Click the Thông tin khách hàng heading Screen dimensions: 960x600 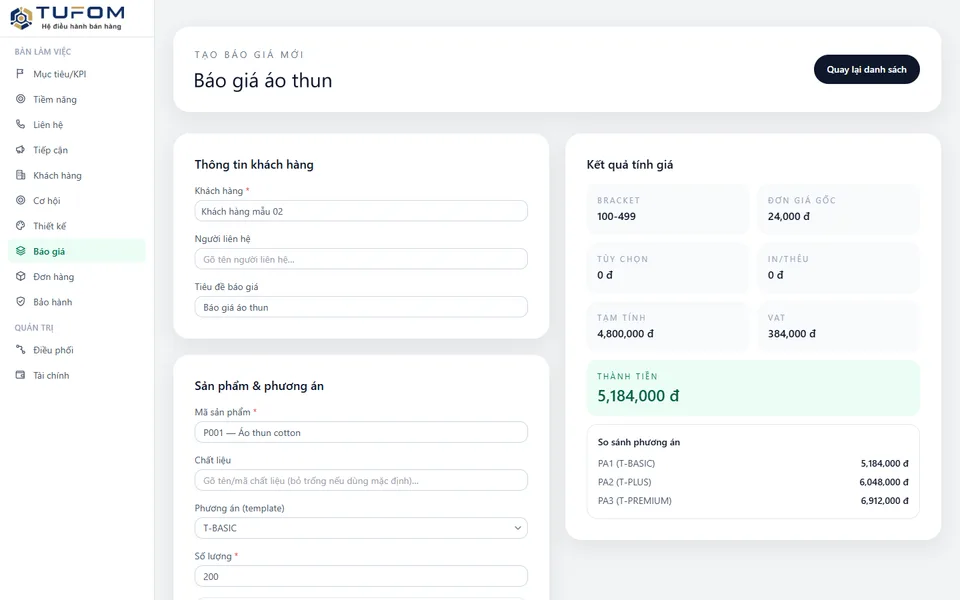point(254,164)
